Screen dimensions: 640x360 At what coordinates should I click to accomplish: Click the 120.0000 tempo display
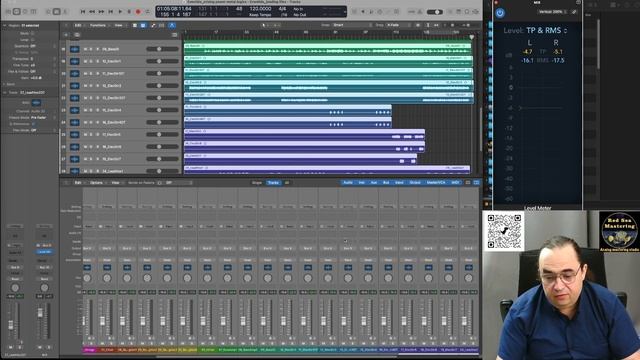pos(260,9)
